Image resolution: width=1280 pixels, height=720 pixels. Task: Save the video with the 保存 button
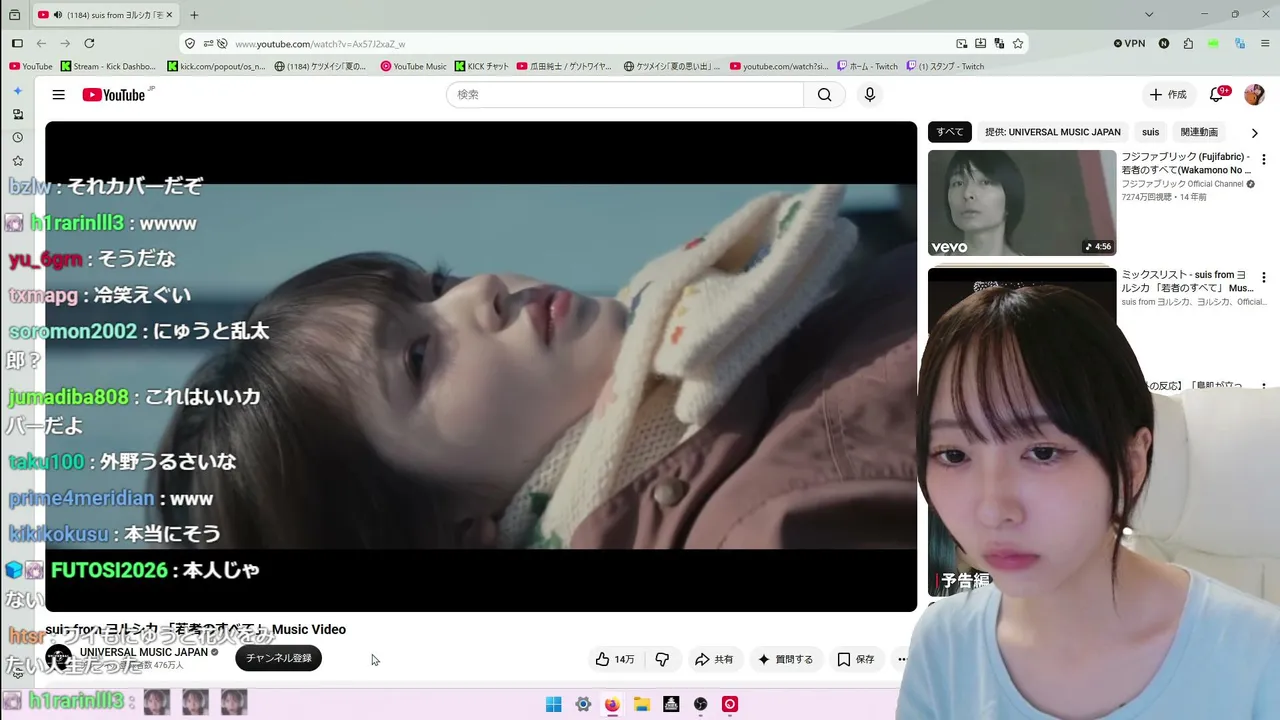pos(856,659)
